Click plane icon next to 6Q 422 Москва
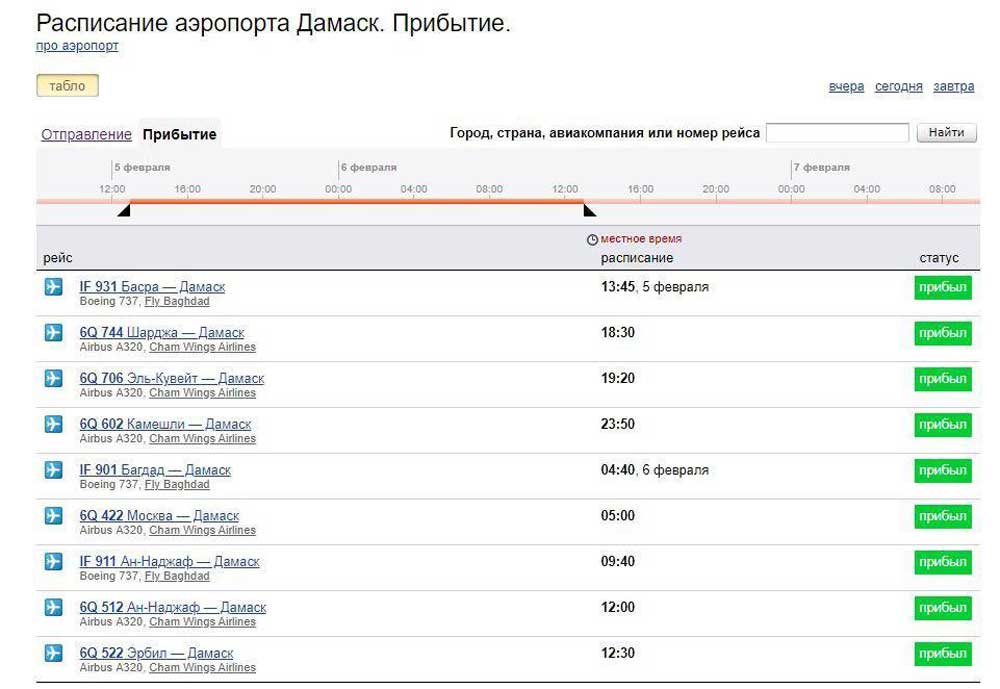The width and height of the screenshot is (1000, 689). (x=54, y=515)
